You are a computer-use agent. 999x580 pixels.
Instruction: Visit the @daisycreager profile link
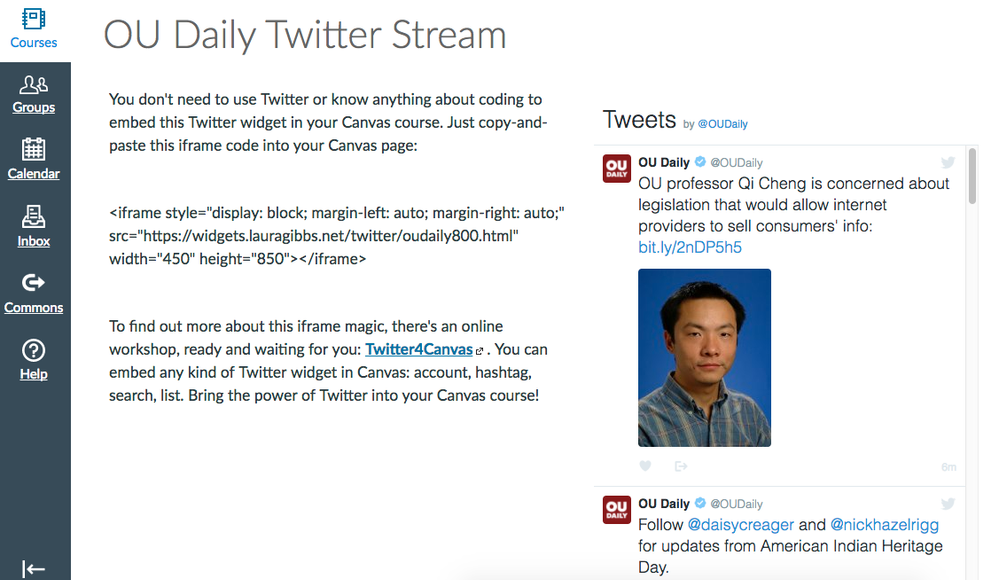(x=740, y=524)
